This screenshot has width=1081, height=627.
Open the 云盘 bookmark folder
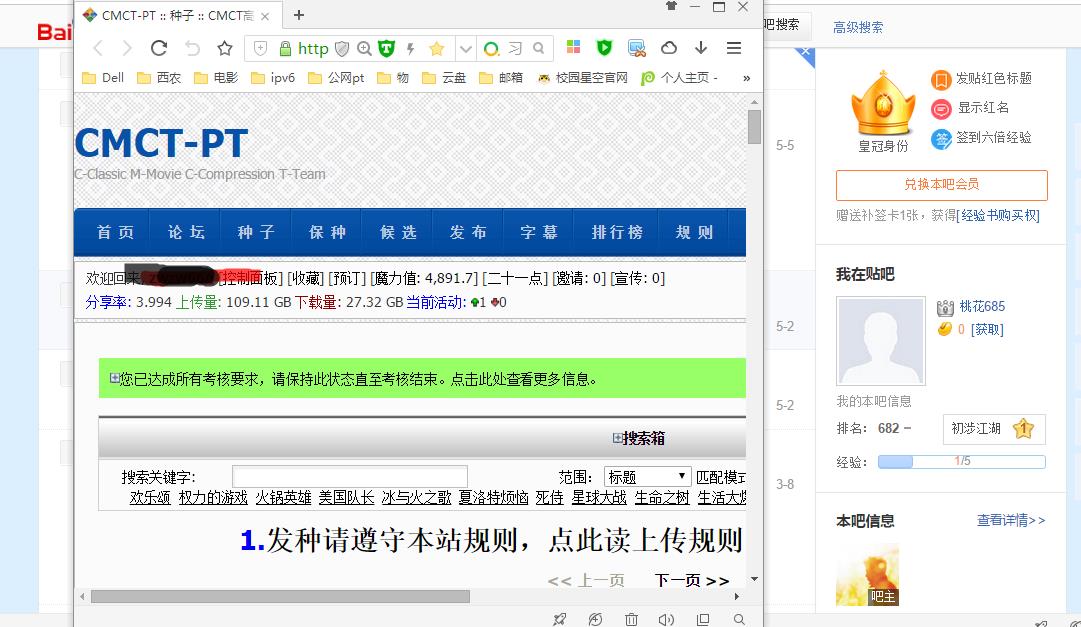[x=444, y=78]
